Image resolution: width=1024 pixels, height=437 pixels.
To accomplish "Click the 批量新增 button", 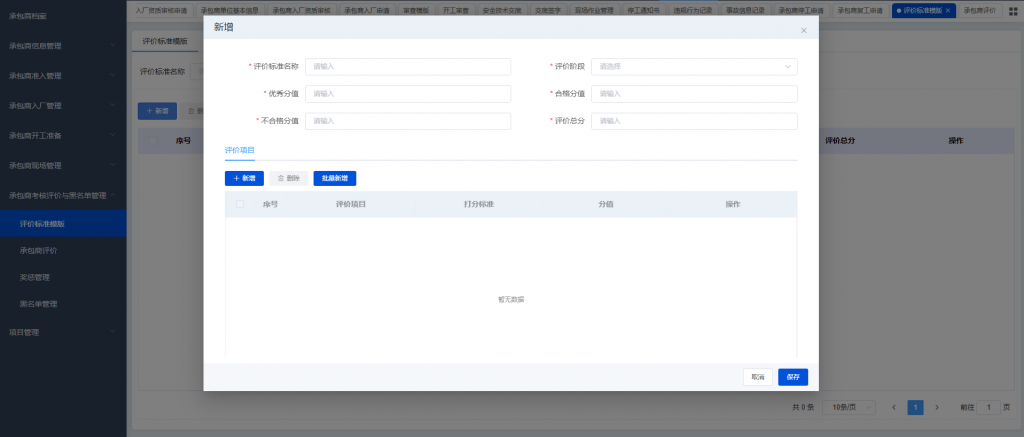I will point(335,178).
